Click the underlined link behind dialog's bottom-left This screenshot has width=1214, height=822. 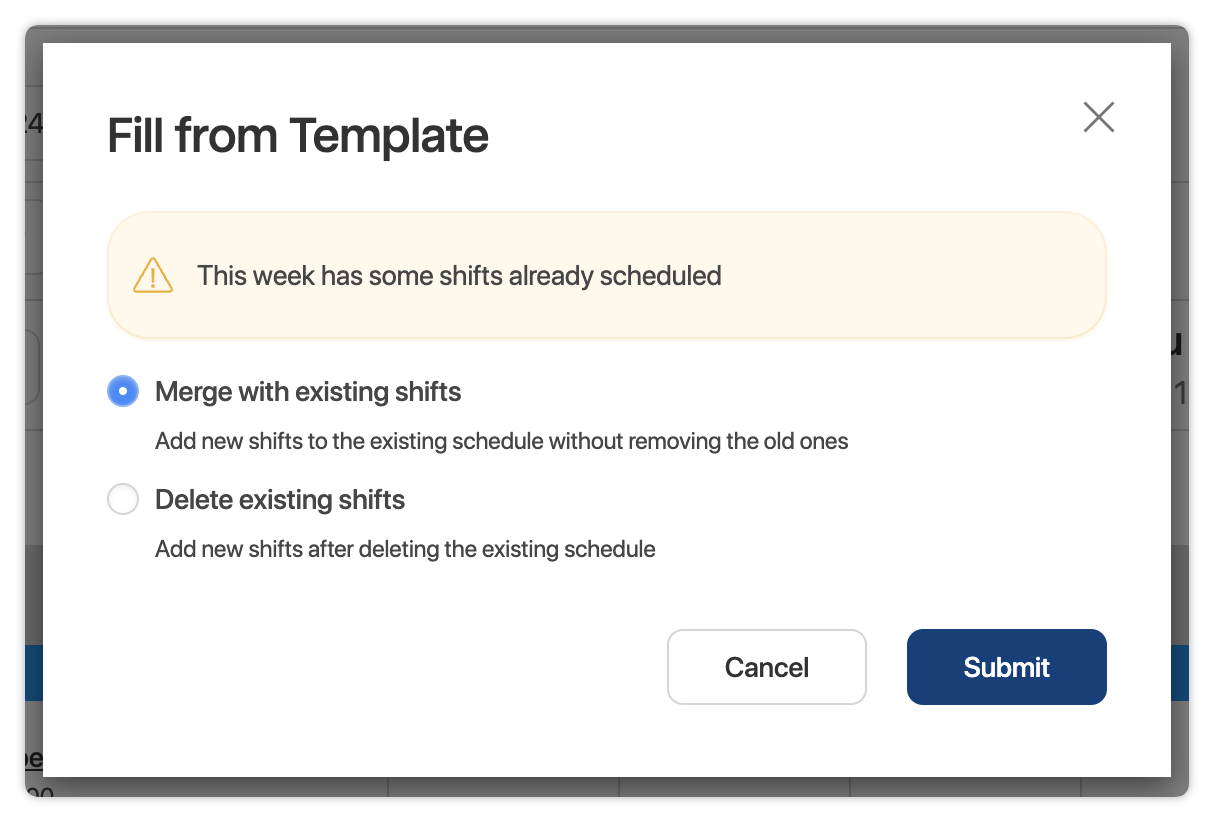click(33, 758)
